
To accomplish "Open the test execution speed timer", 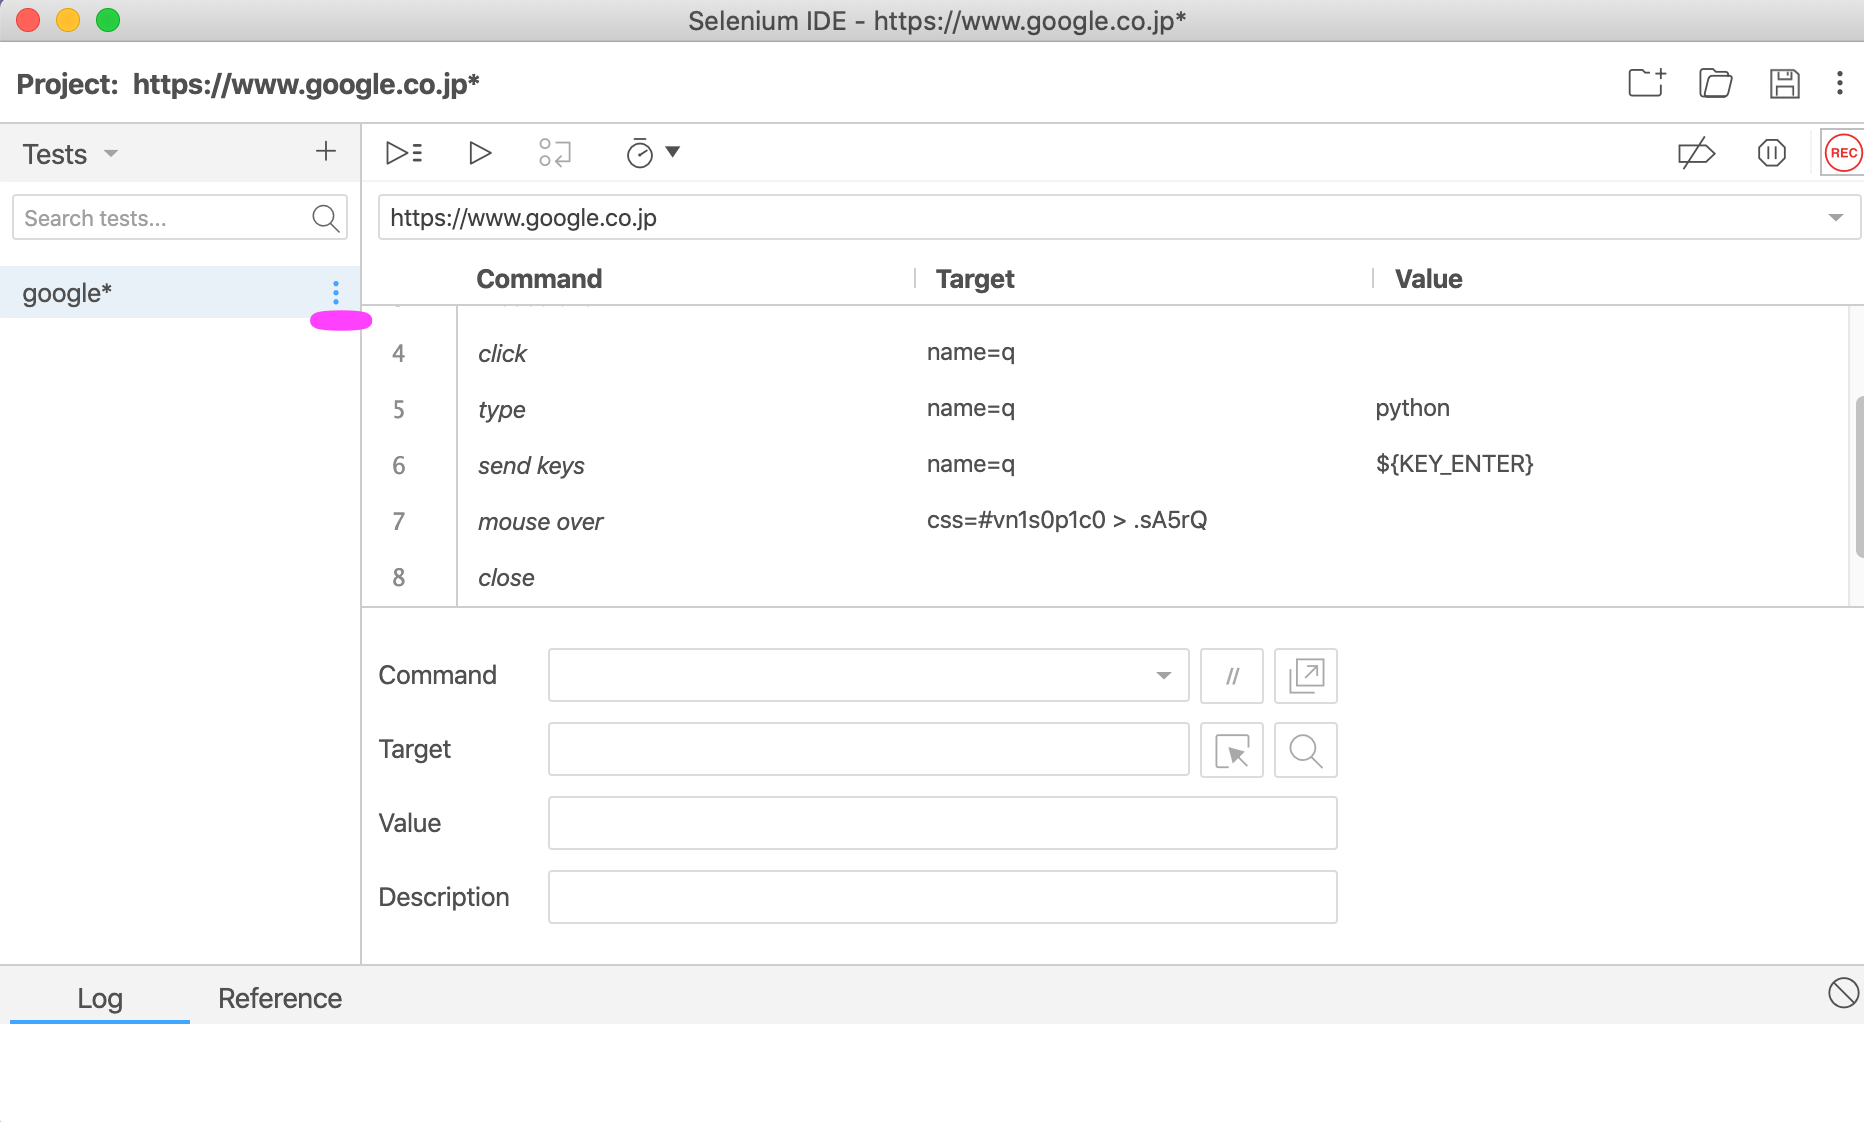I will tap(639, 153).
